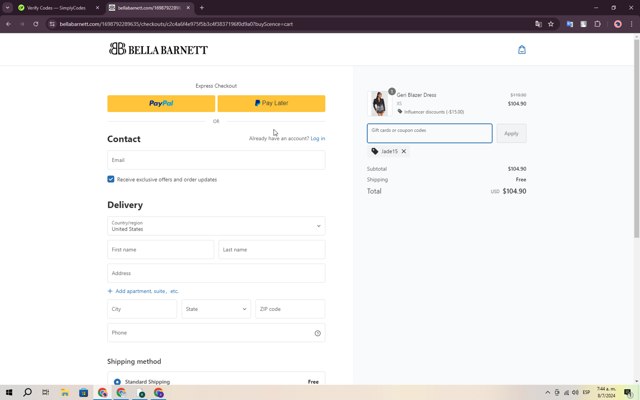
Task: Focus the City field
Action: [x=142, y=309]
